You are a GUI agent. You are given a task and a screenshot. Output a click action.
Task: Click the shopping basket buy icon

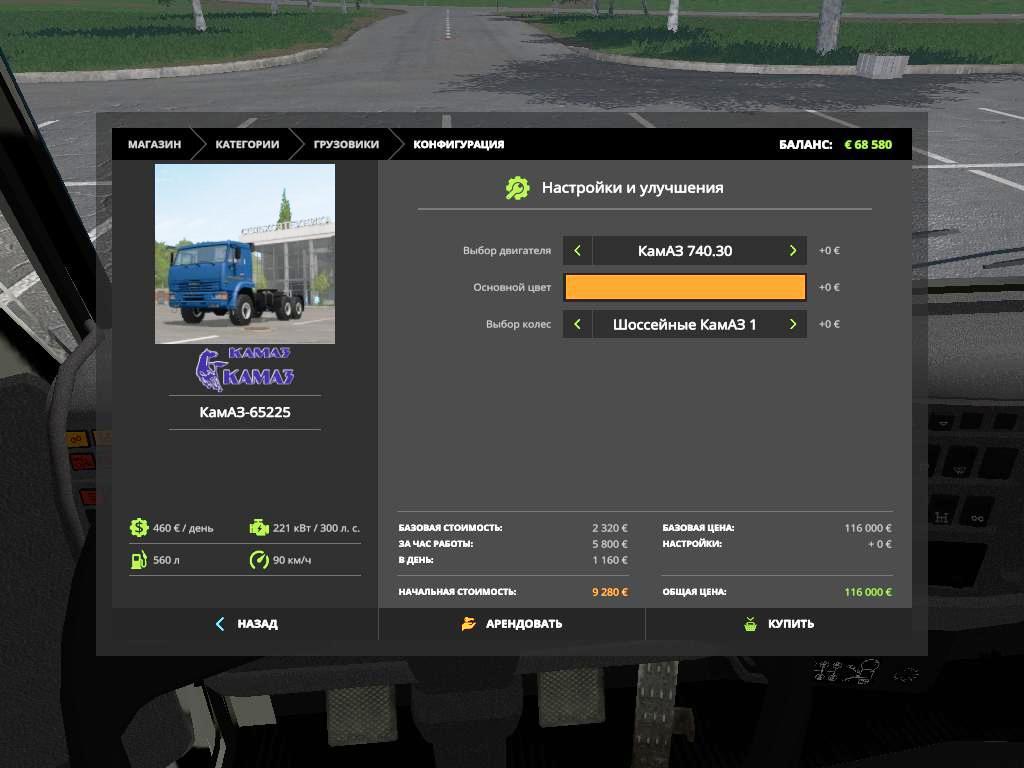750,624
